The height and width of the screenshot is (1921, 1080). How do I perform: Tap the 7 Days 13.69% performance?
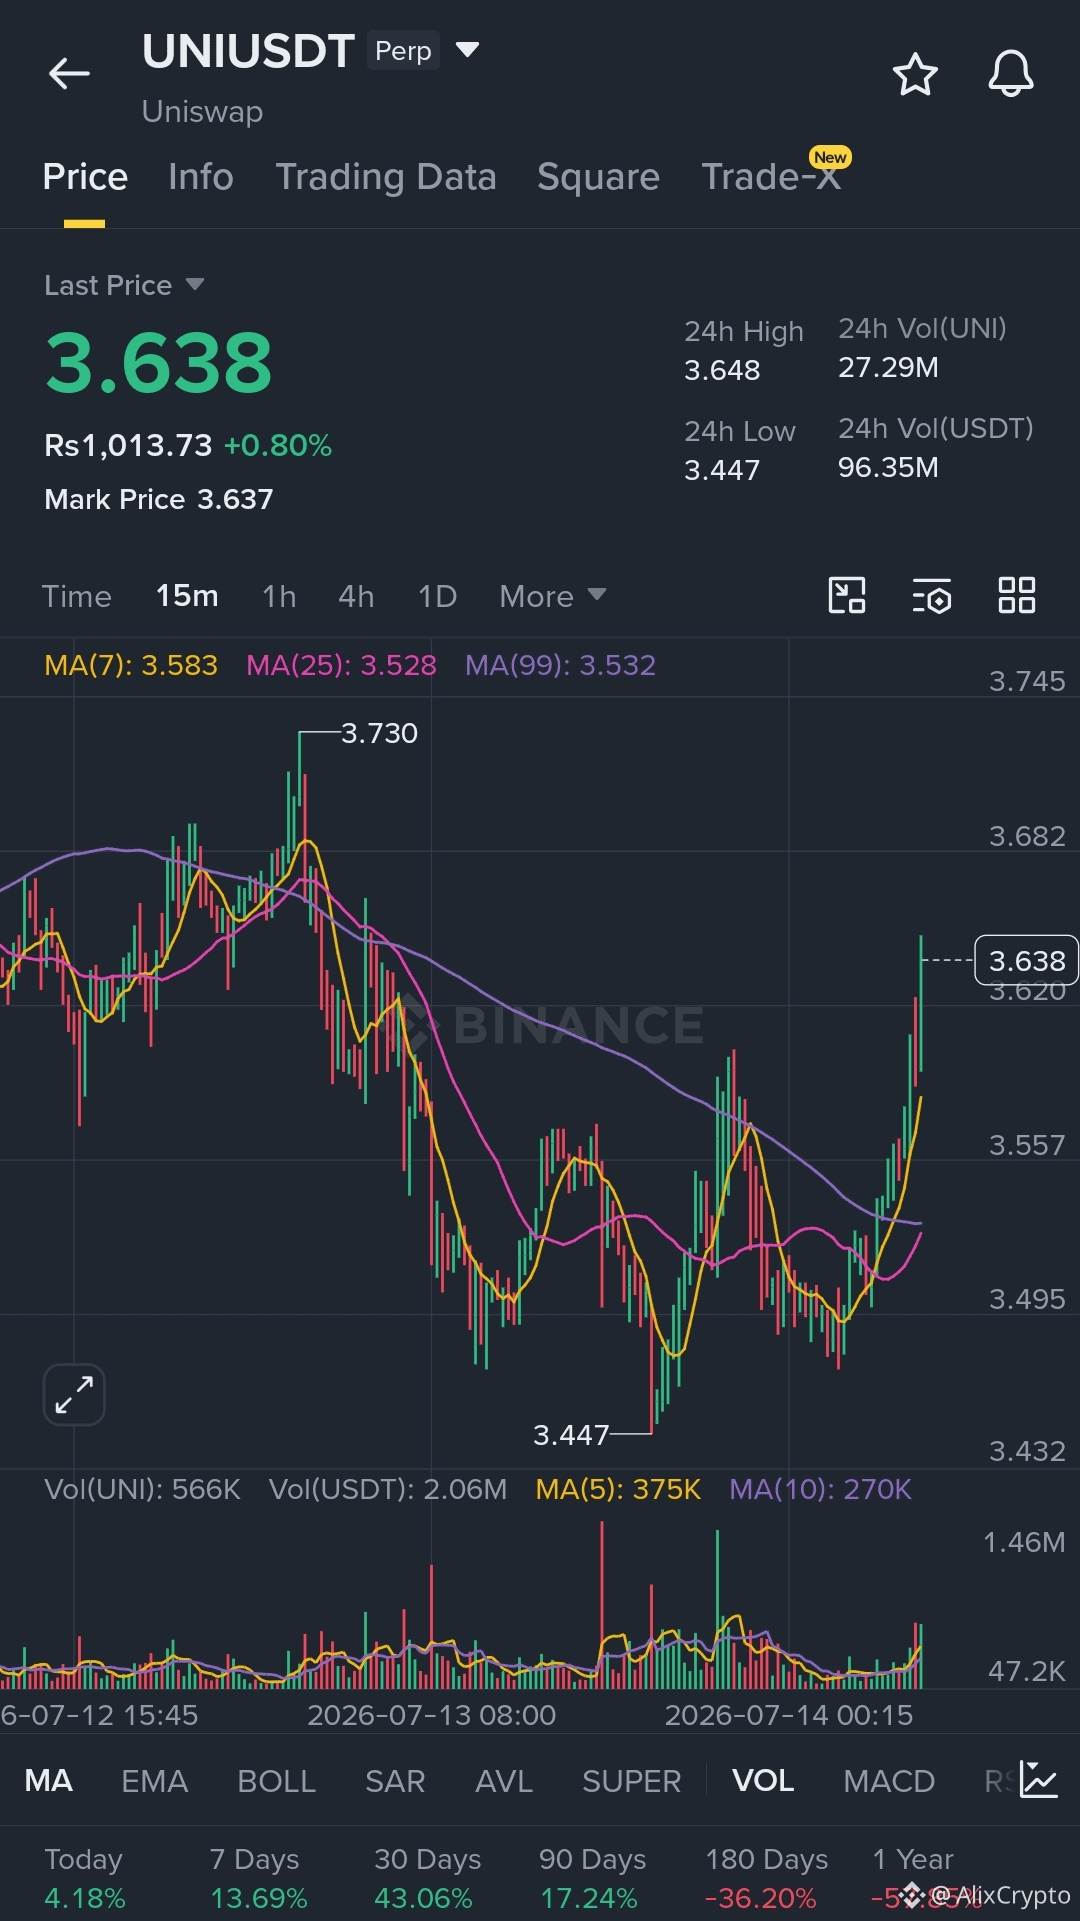(258, 1878)
